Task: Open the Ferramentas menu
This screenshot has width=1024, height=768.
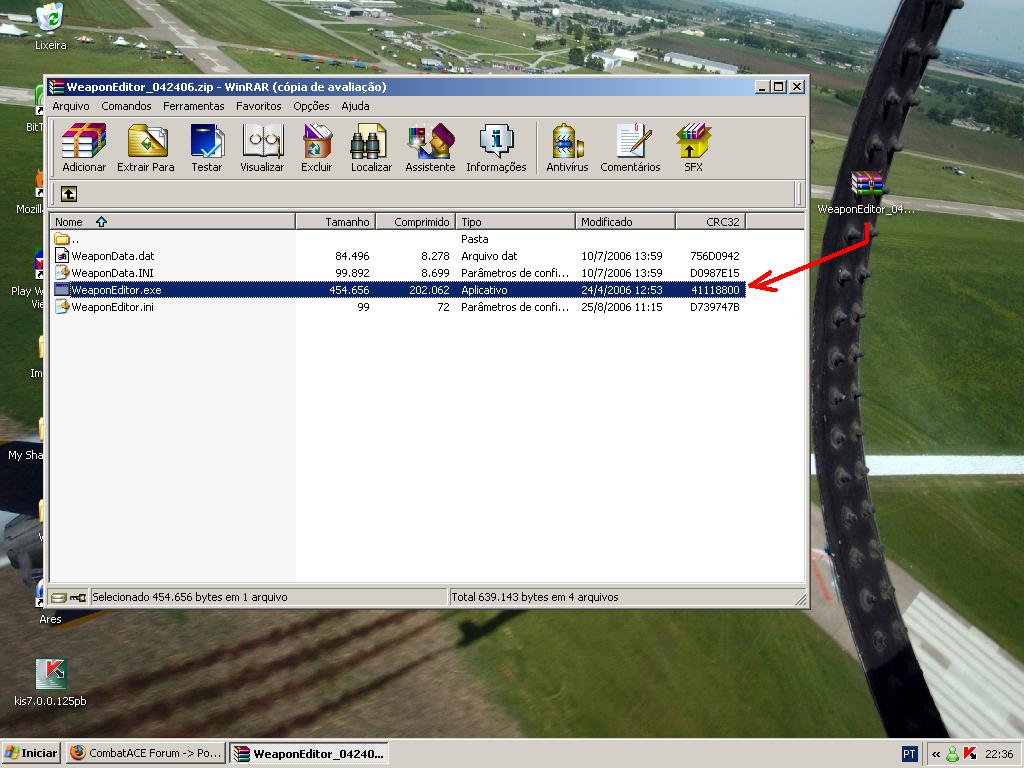Action: pyautogui.click(x=193, y=106)
